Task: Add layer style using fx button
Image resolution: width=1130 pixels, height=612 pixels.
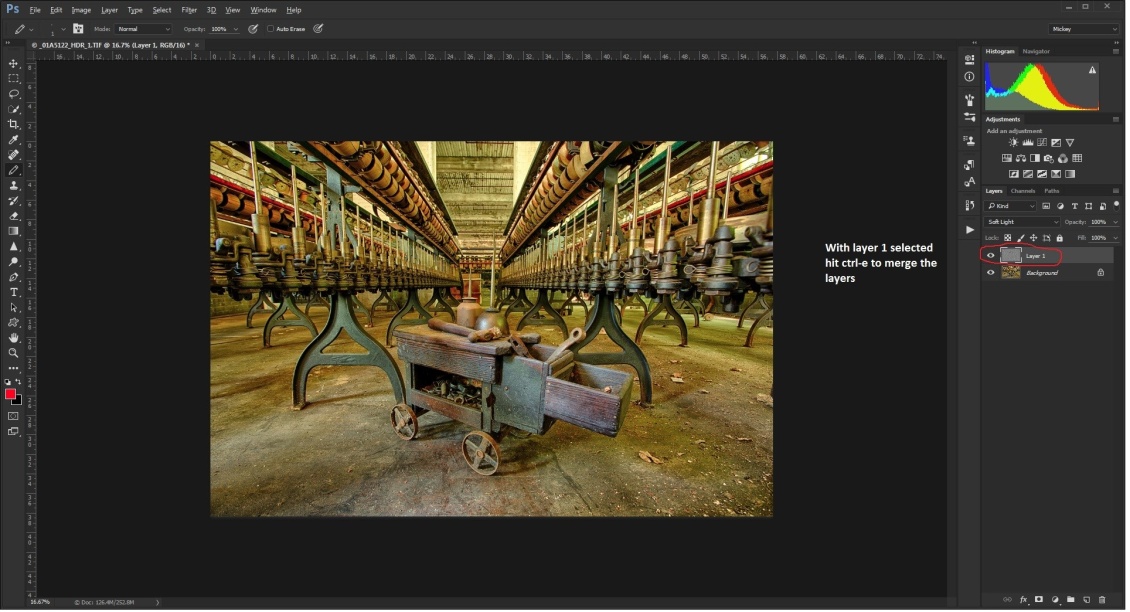Action: 1023,600
